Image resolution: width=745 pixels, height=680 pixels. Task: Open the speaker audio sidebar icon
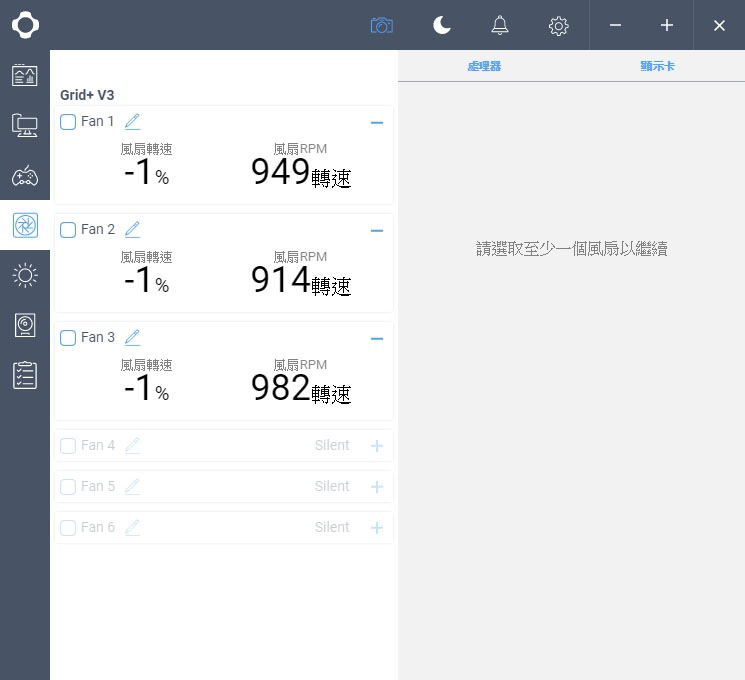[25, 325]
